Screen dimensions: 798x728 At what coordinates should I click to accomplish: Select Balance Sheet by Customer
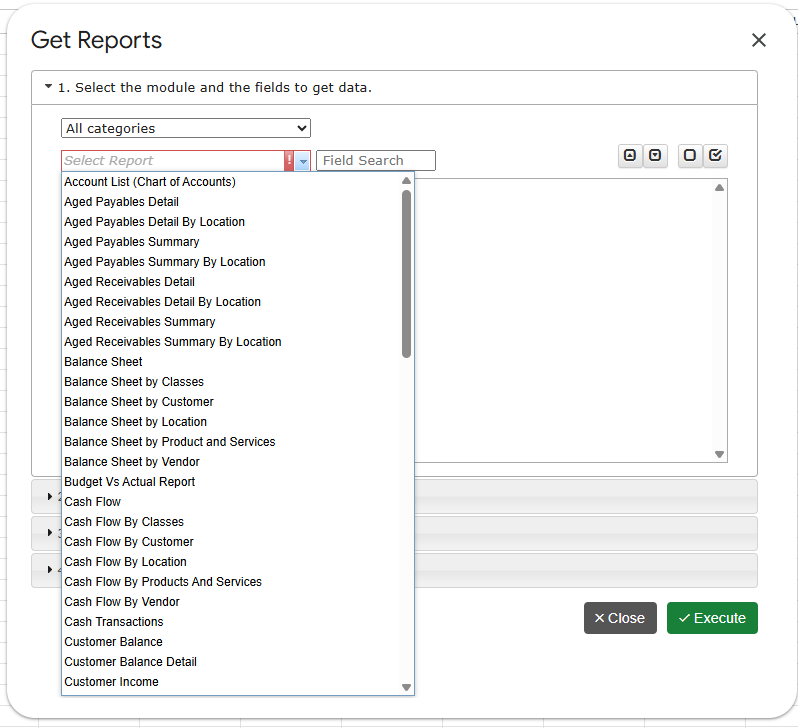pos(232,402)
